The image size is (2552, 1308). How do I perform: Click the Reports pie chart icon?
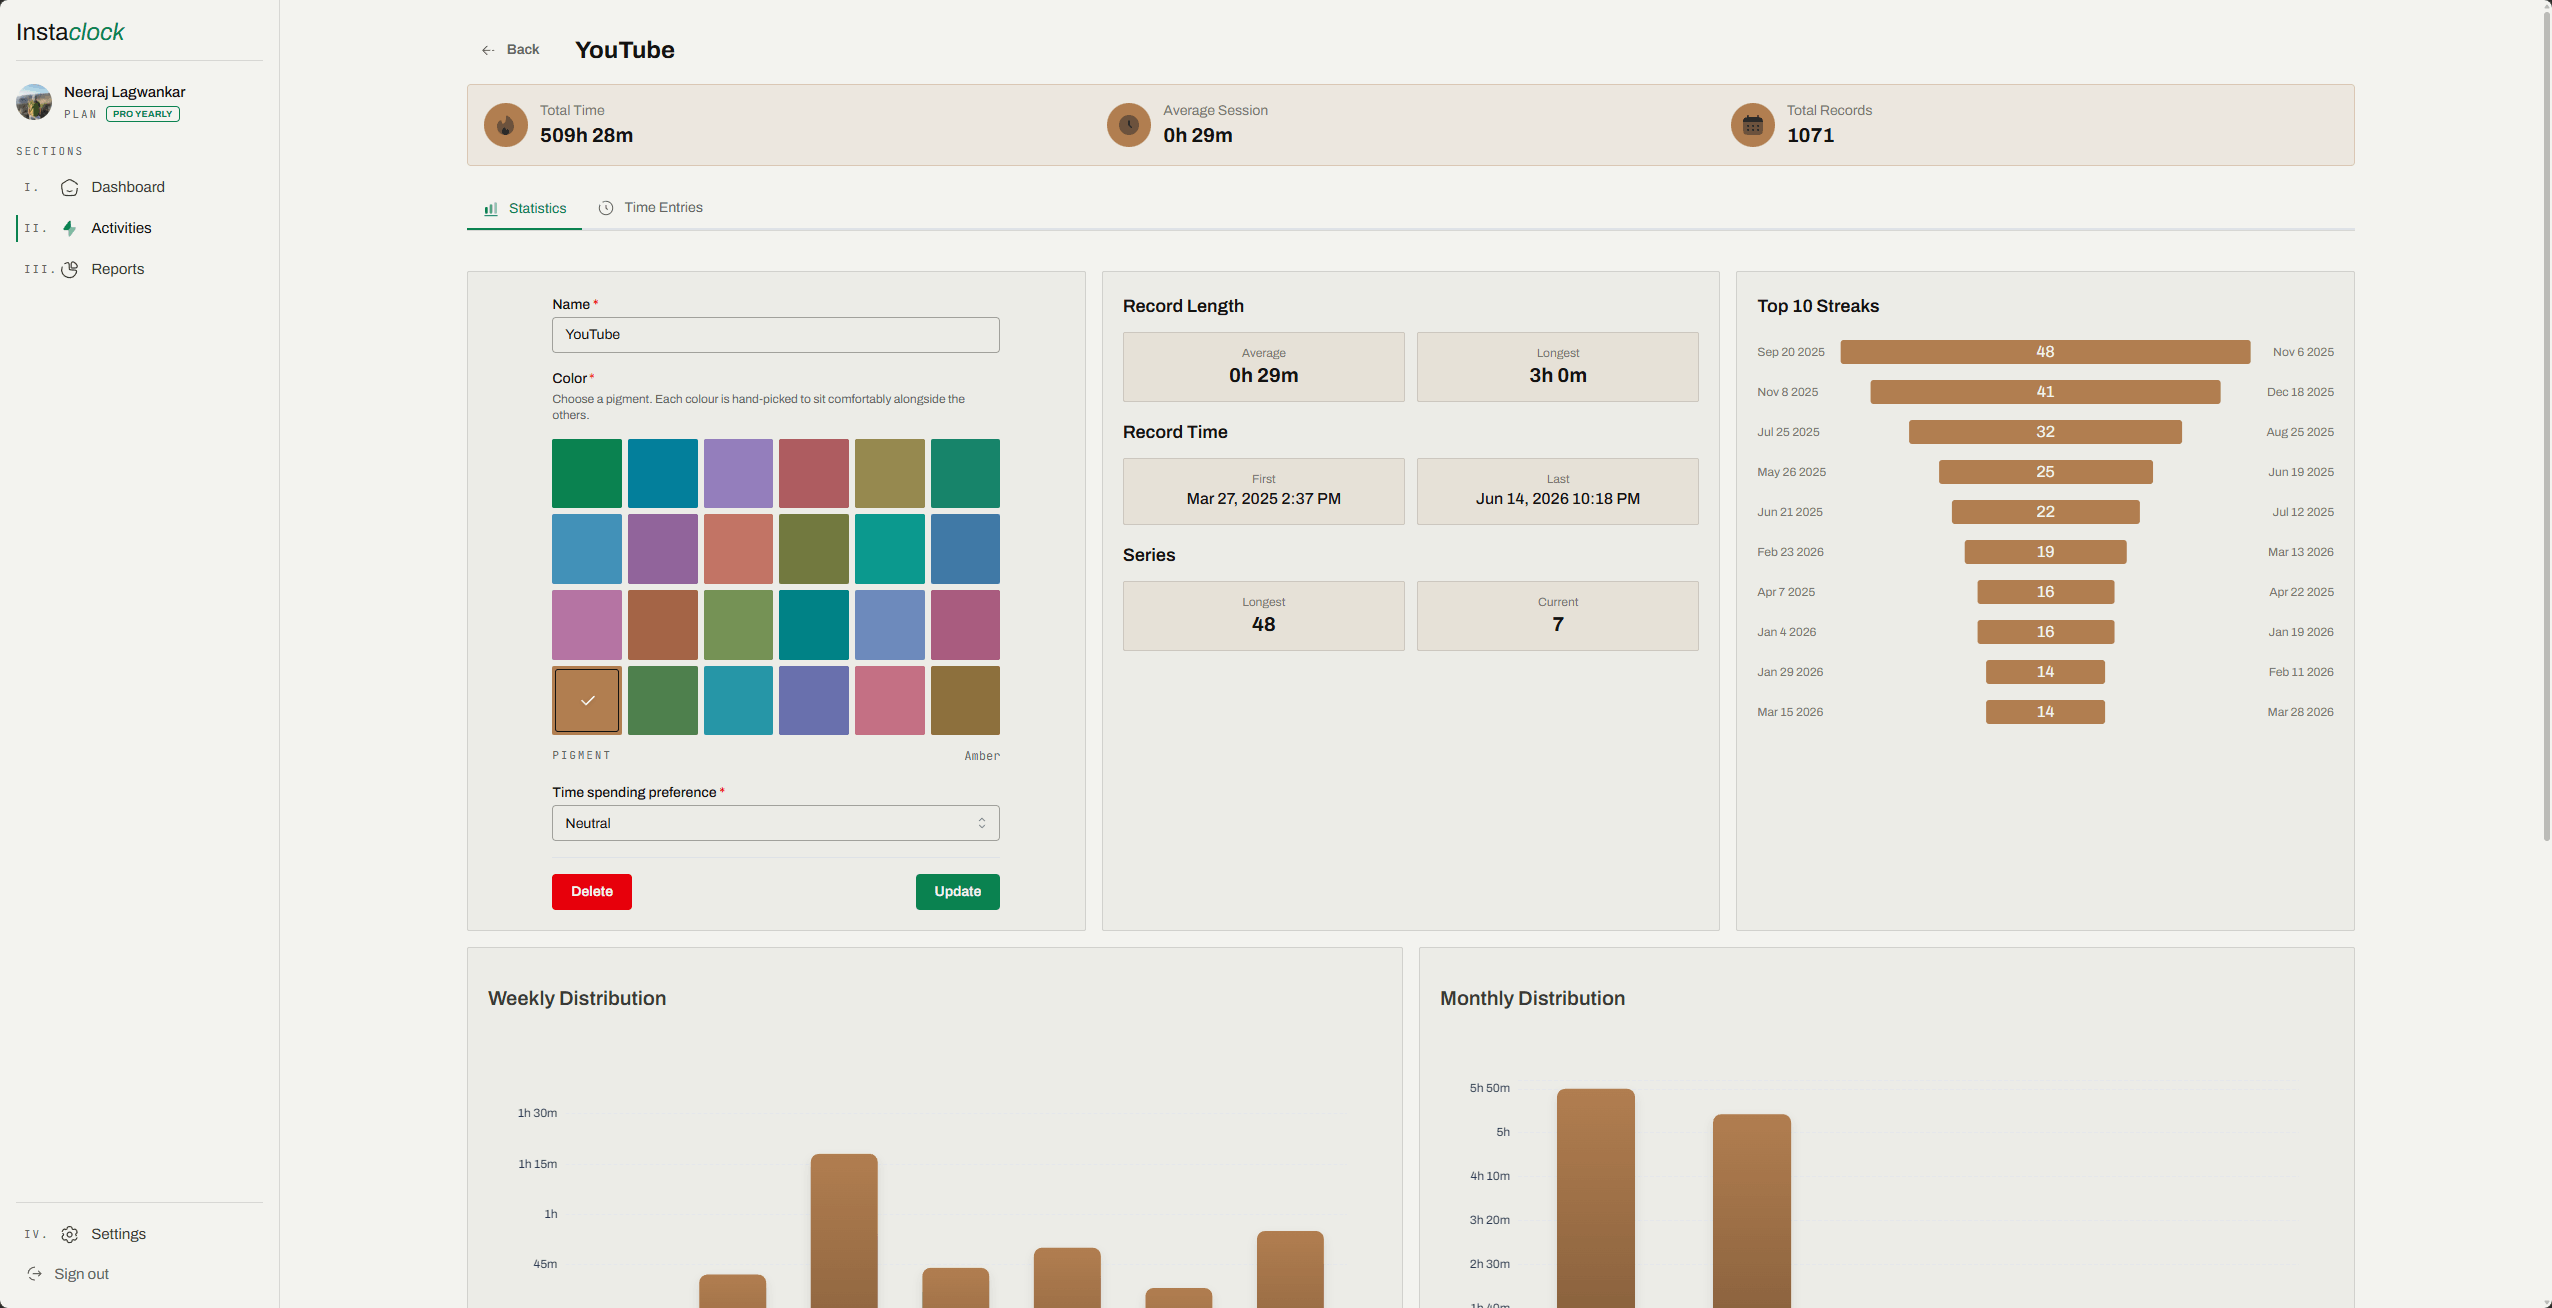click(x=69, y=270)
